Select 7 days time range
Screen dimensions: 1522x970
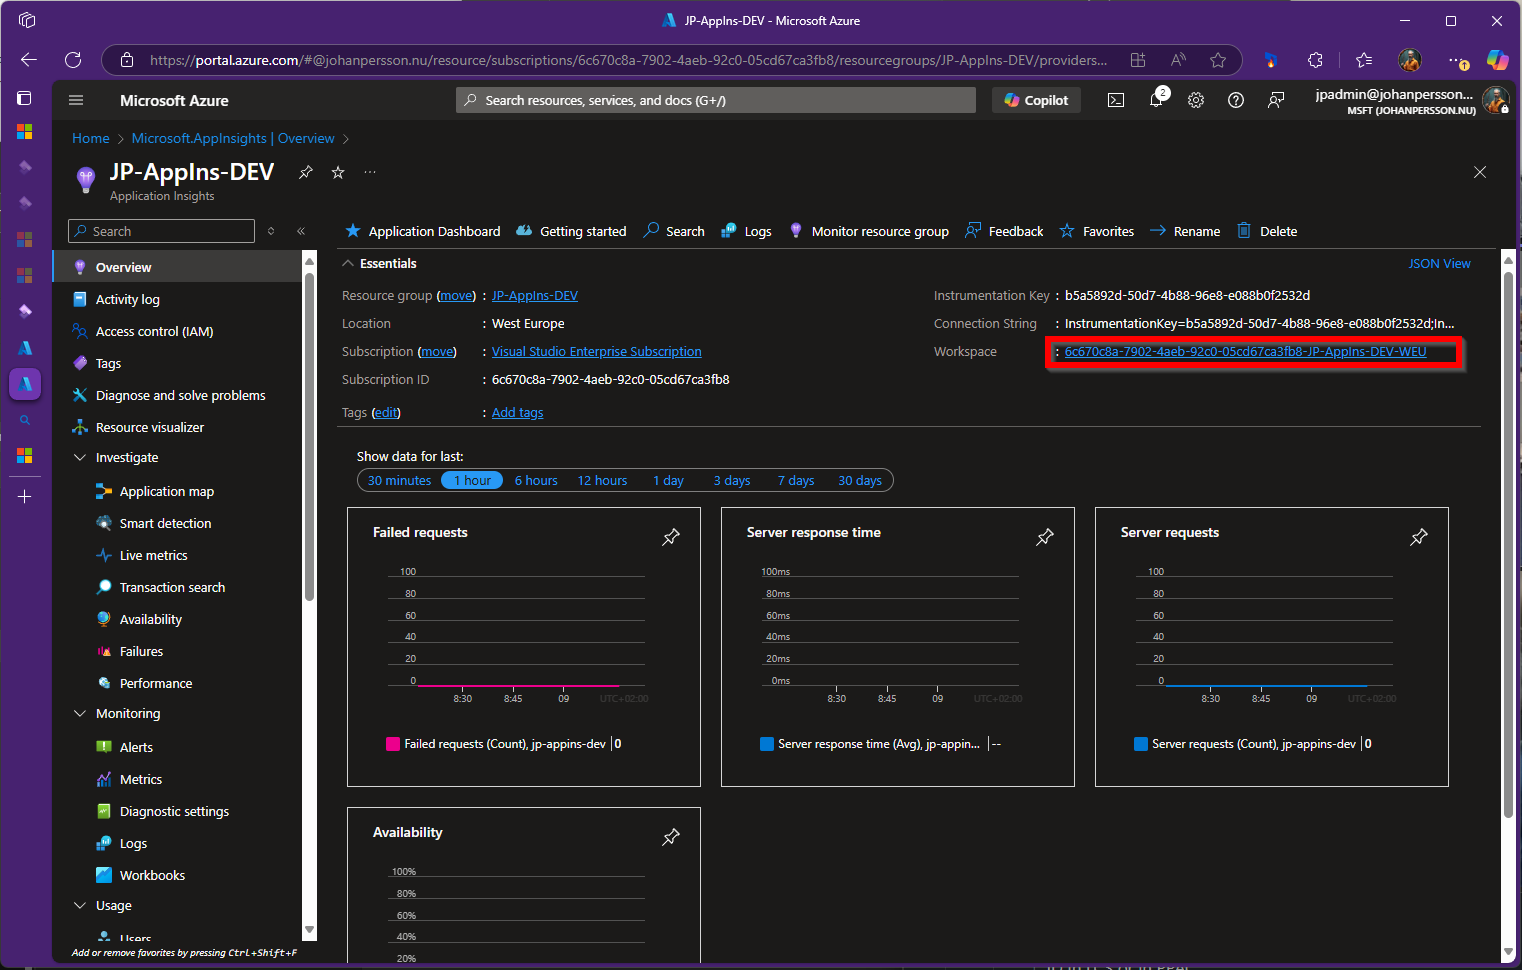(796, 480)
